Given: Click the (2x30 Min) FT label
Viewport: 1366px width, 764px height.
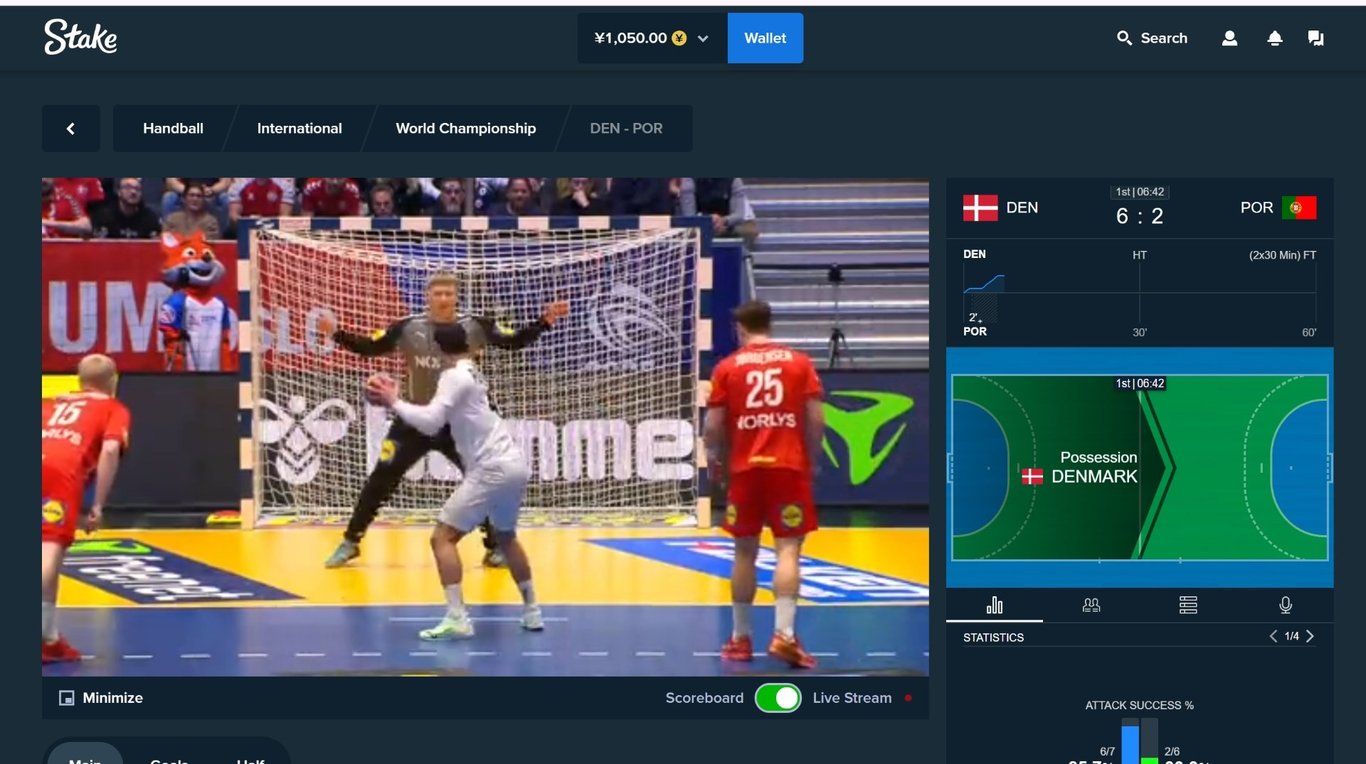Looking at the screenshot, I should 1283,255.
